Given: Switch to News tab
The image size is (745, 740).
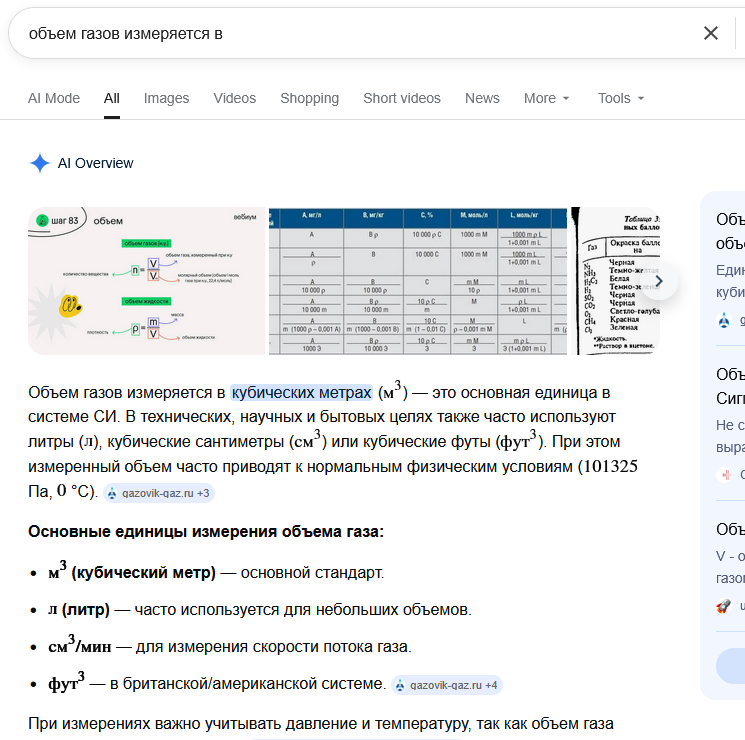Looking at the screenshot, I should pos(482,98).
